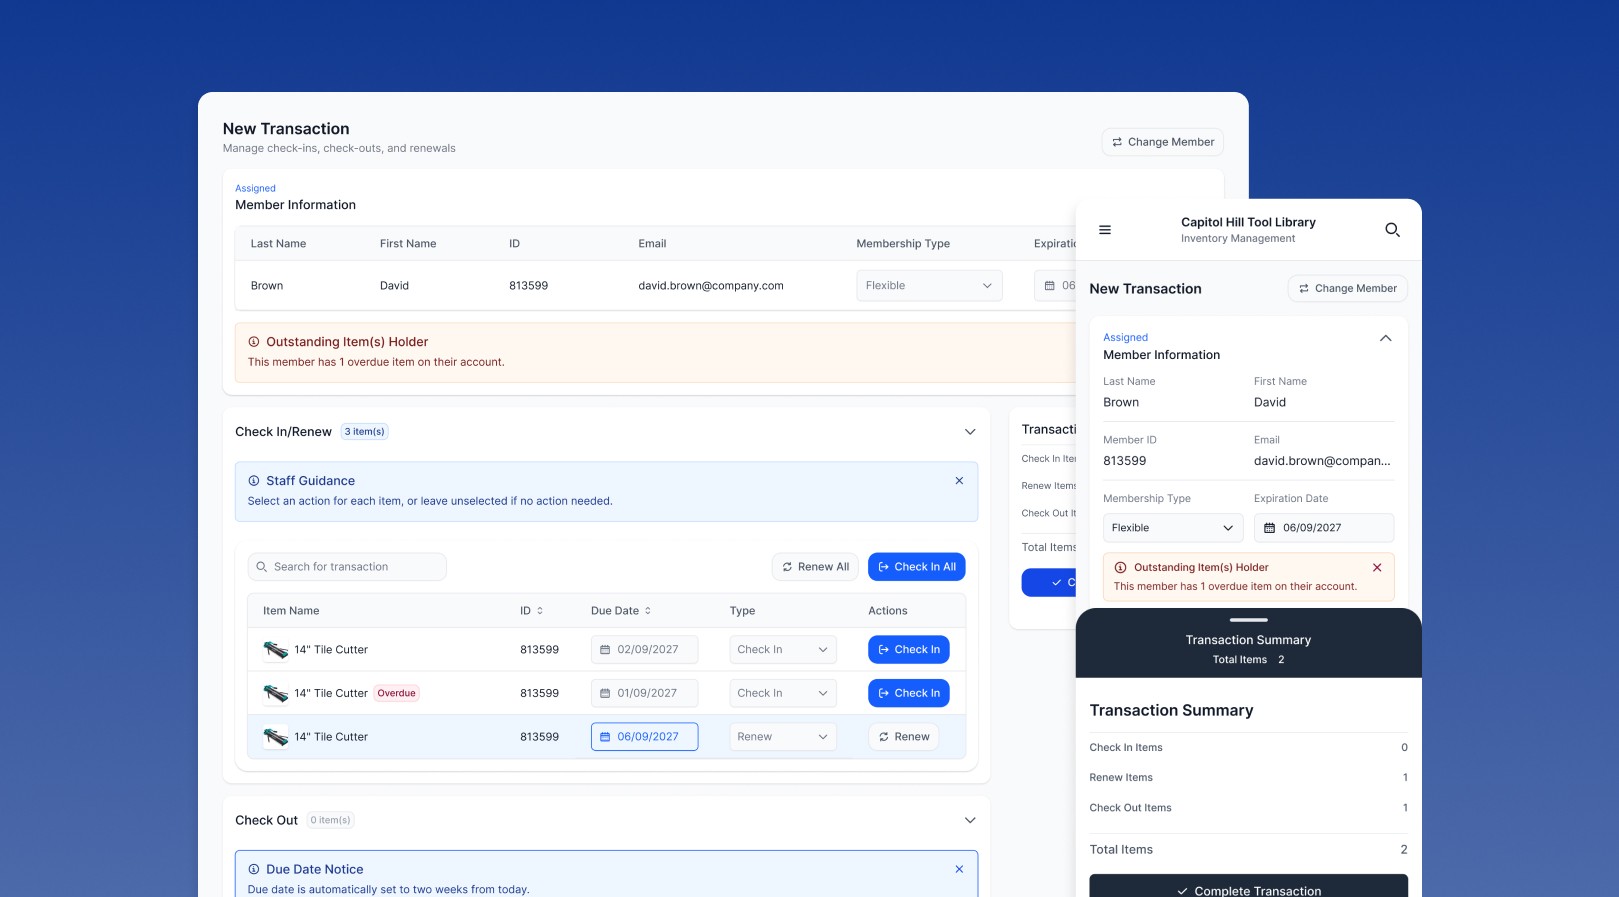1619x897 pixels.
Task: Collapse the Check In/Renew section
Action: tap(970, 432)
